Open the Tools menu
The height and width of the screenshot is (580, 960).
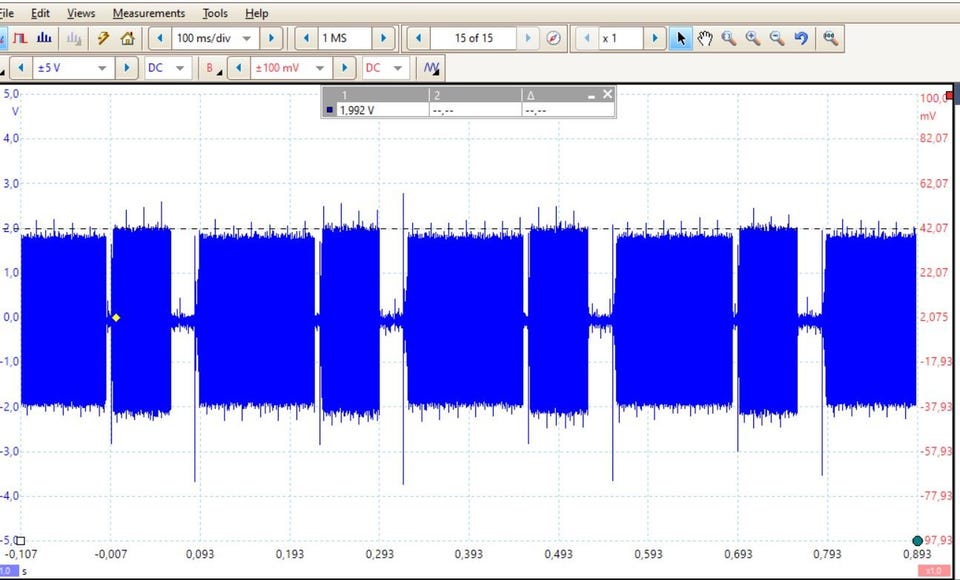[215, 13]
